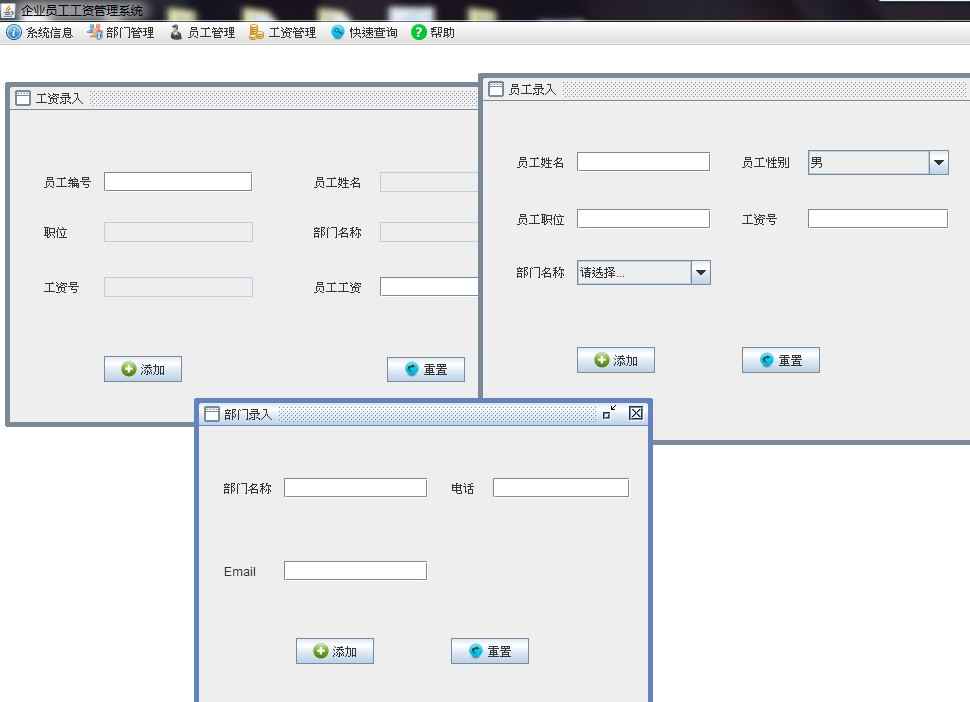Open the 请选择 department combo box
Image resolution: width=970 pixels, height=702 pixels.
[x=643, y=272]
